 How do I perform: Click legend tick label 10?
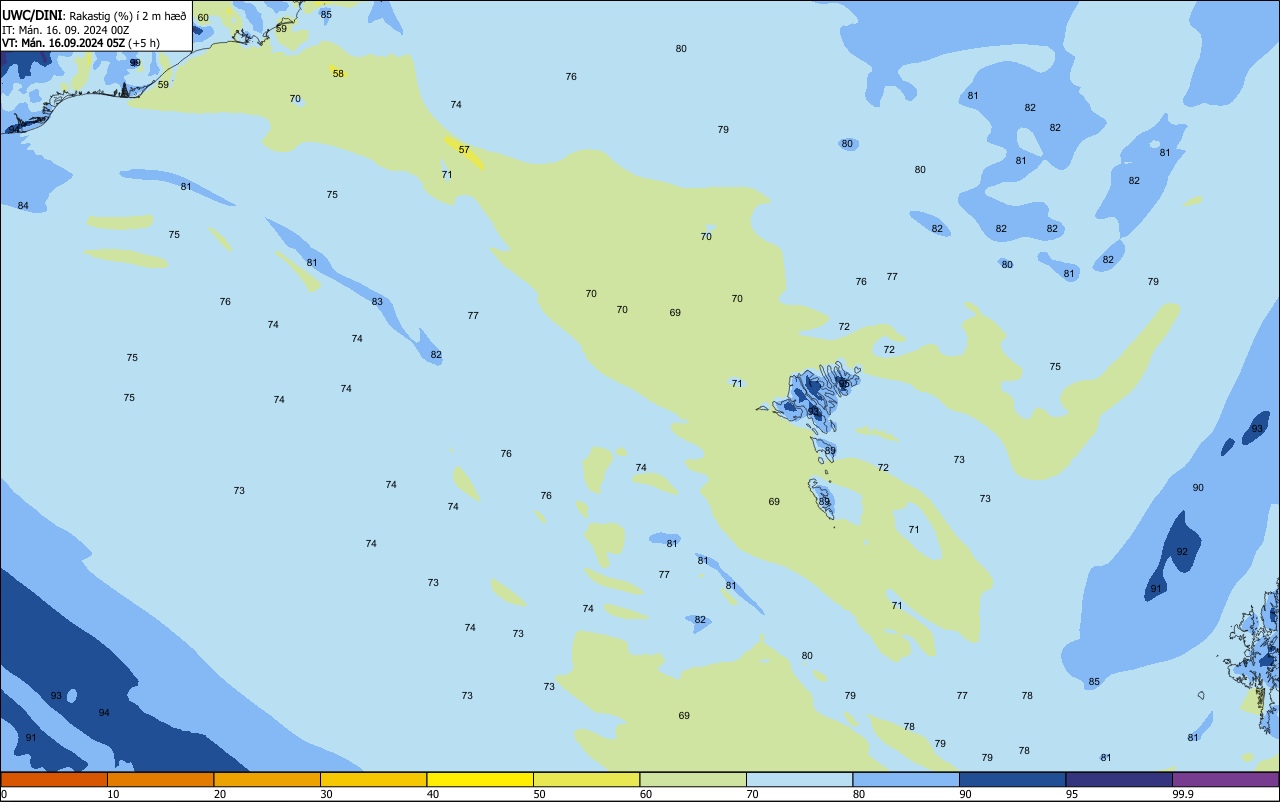pyautogui.click(x=113, y=794)
